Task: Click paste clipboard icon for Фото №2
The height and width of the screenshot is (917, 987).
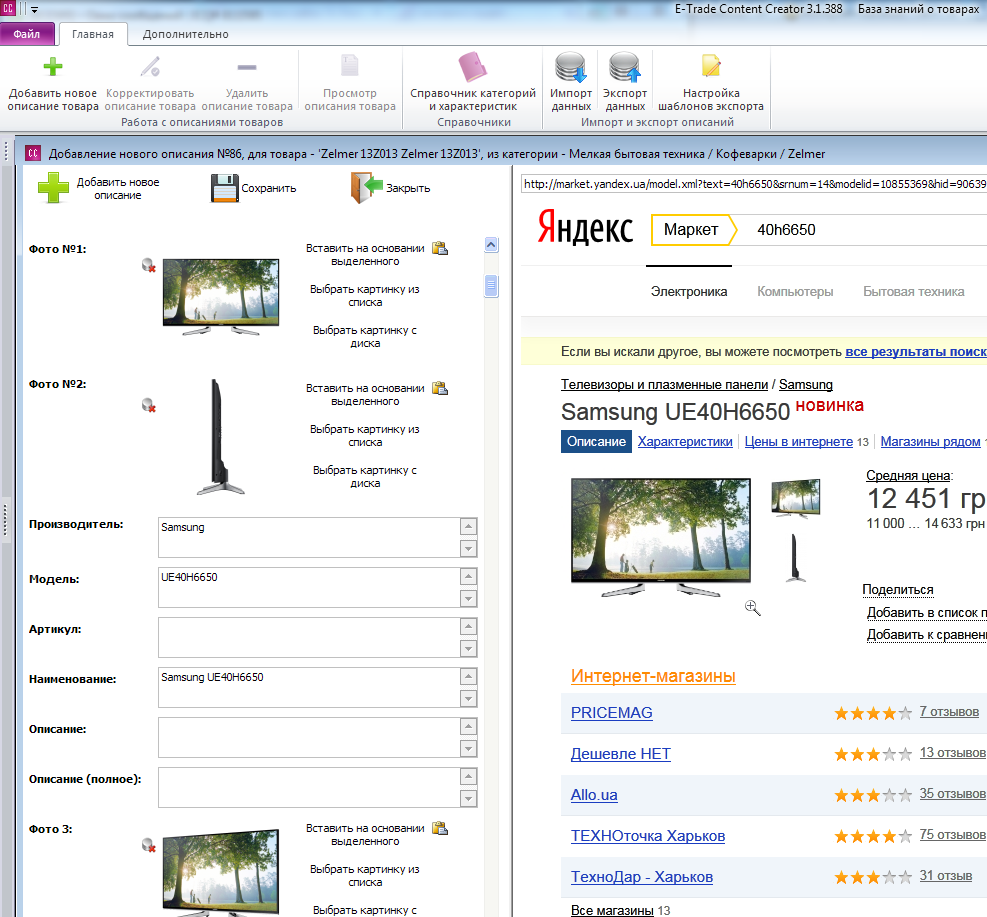Action: (x=440, y=388)
